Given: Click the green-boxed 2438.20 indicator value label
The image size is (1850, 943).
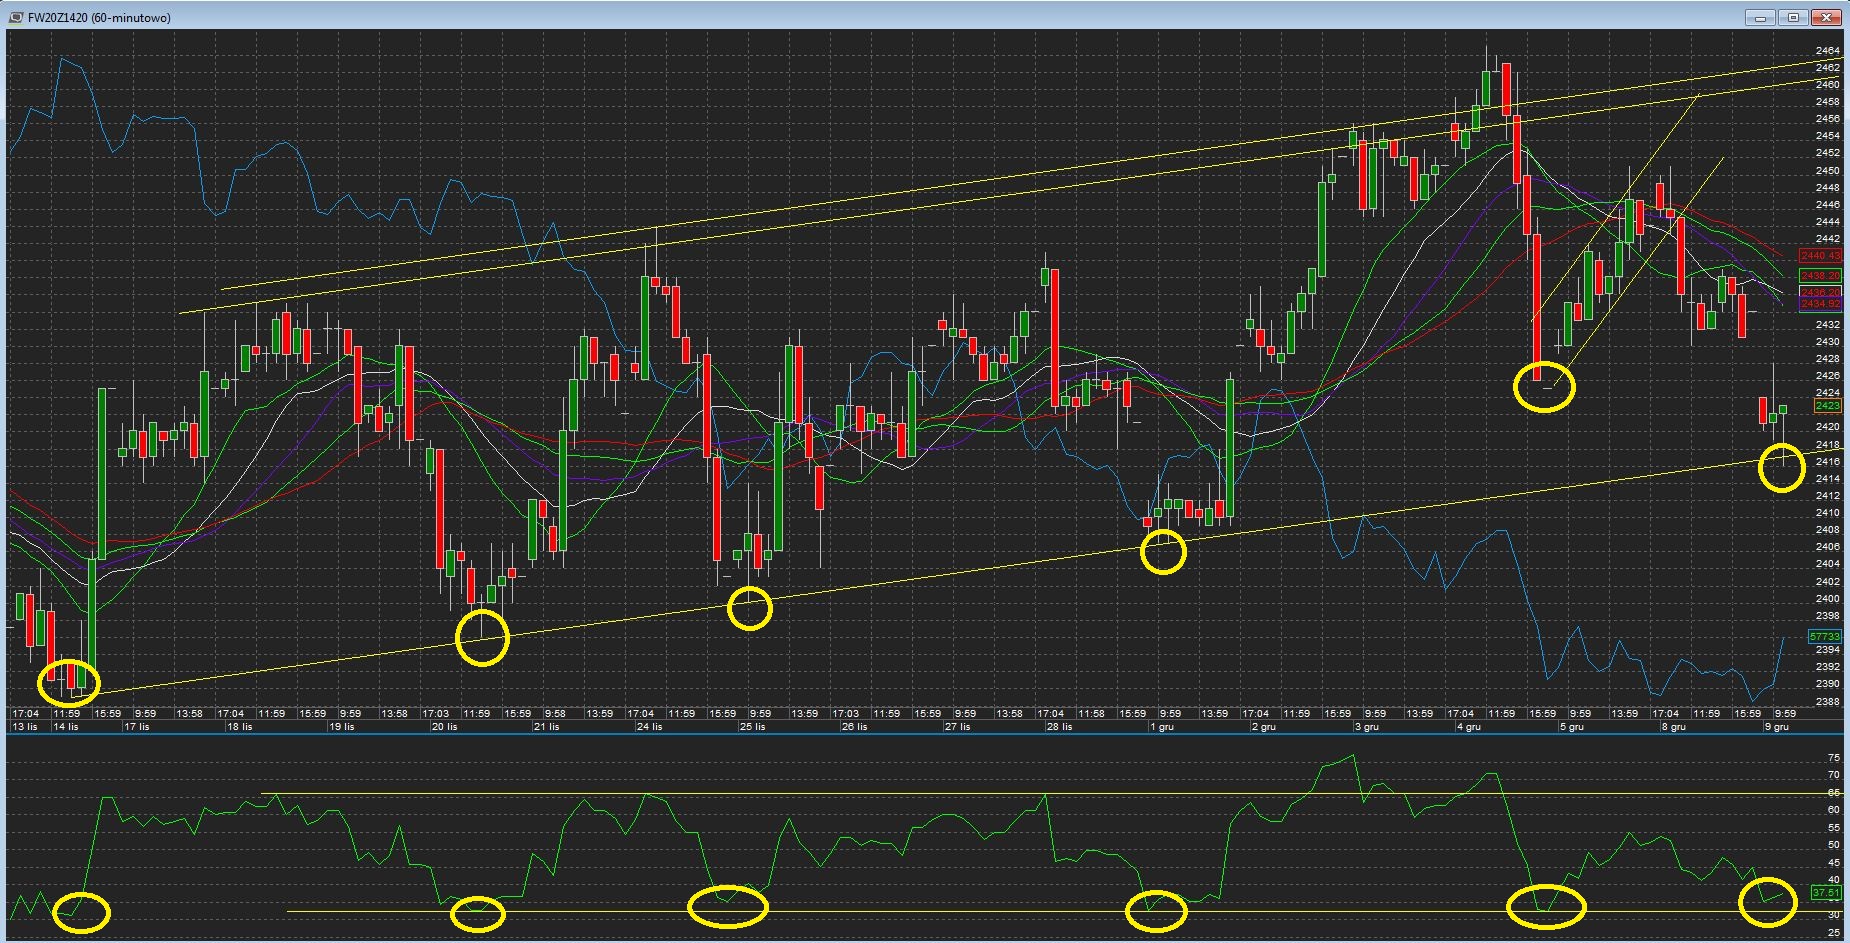Looking at the screenshot, I should (1820, 275).
